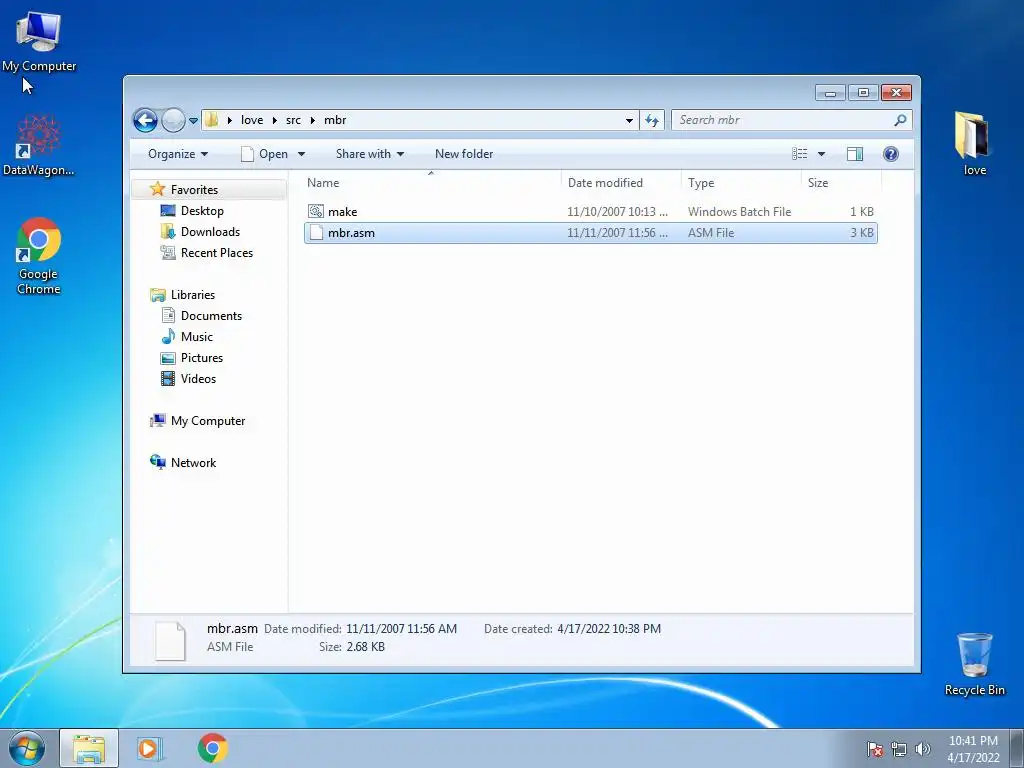Select the mbr.asm file name
The image size is (1024, 768).
(351, 232)
